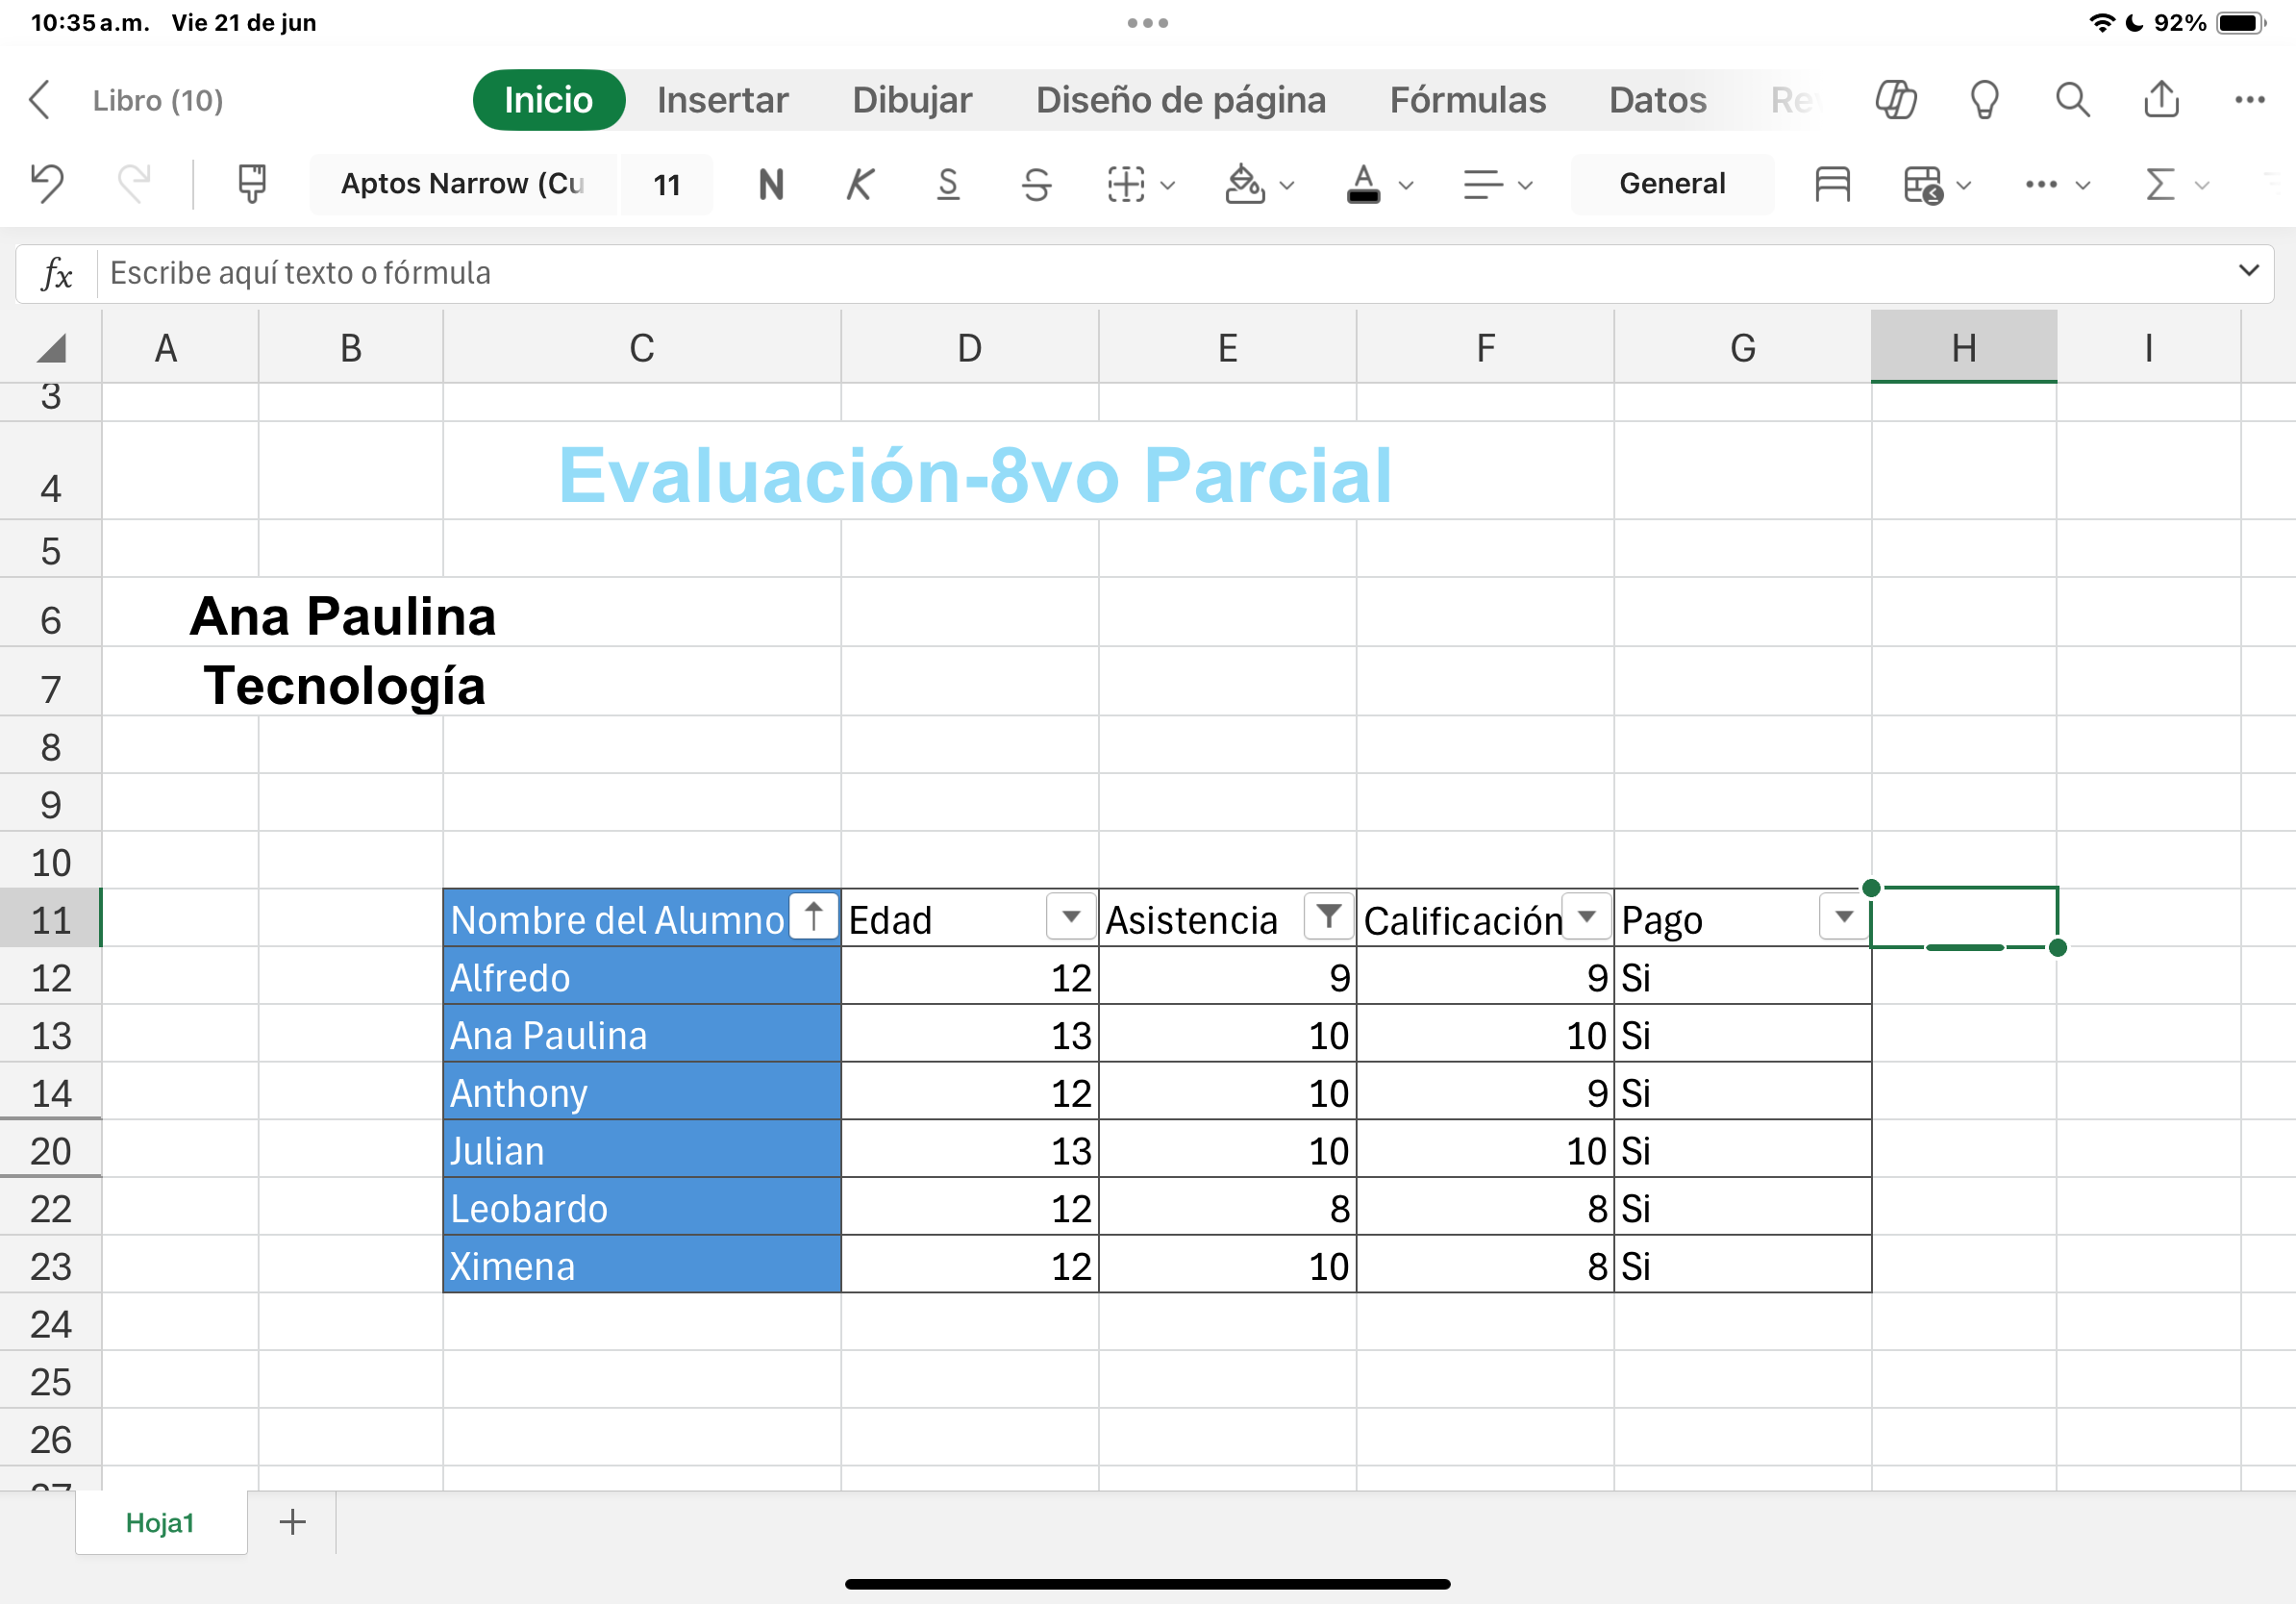Image resolution: width=2296 pixels, height=1604 pixels.
Task: Tap the lightbulb tell me icon
Action: point(1984,100)
